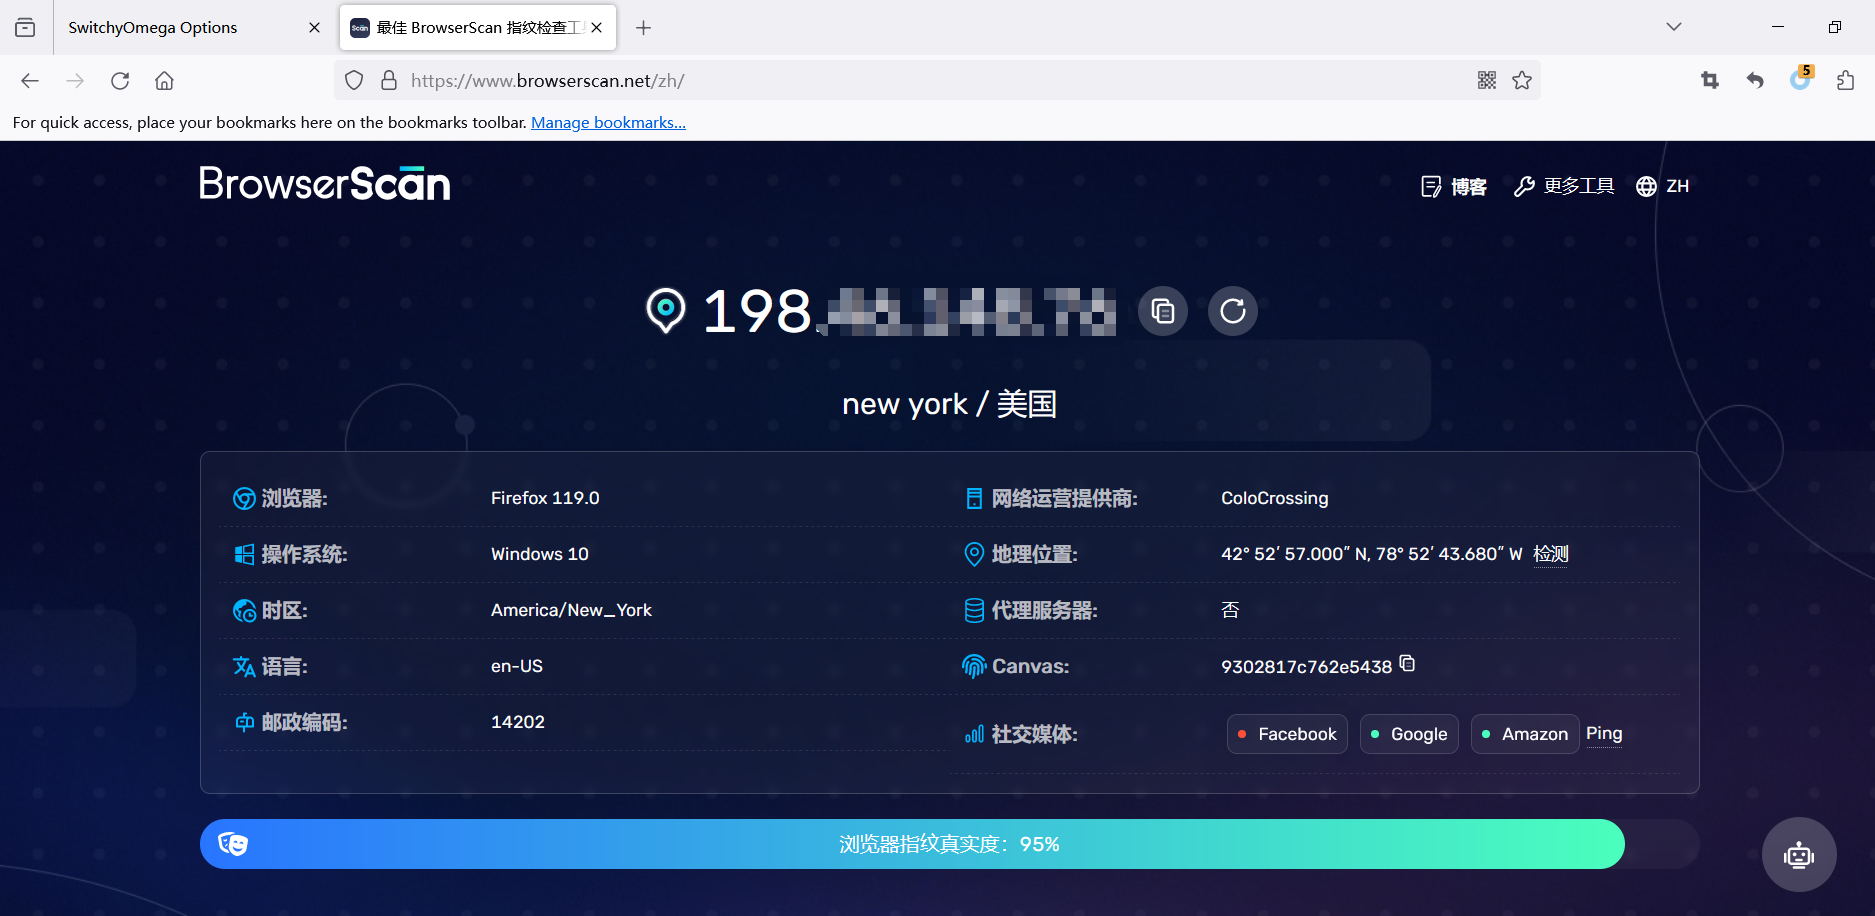Screen dimensions: 1875x916
Task: Click the 社交媒体 social media icon
Action: 974,735
